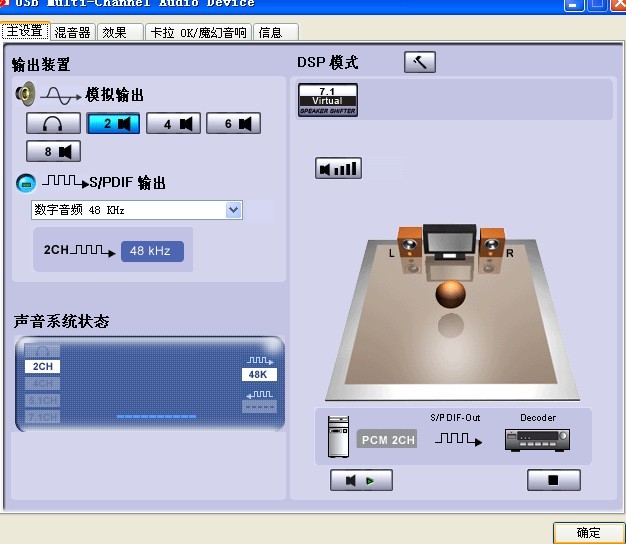Screen dimensions: 626x544
Task: Click the PCM 2CH label
Action: [x=387, y=439]
